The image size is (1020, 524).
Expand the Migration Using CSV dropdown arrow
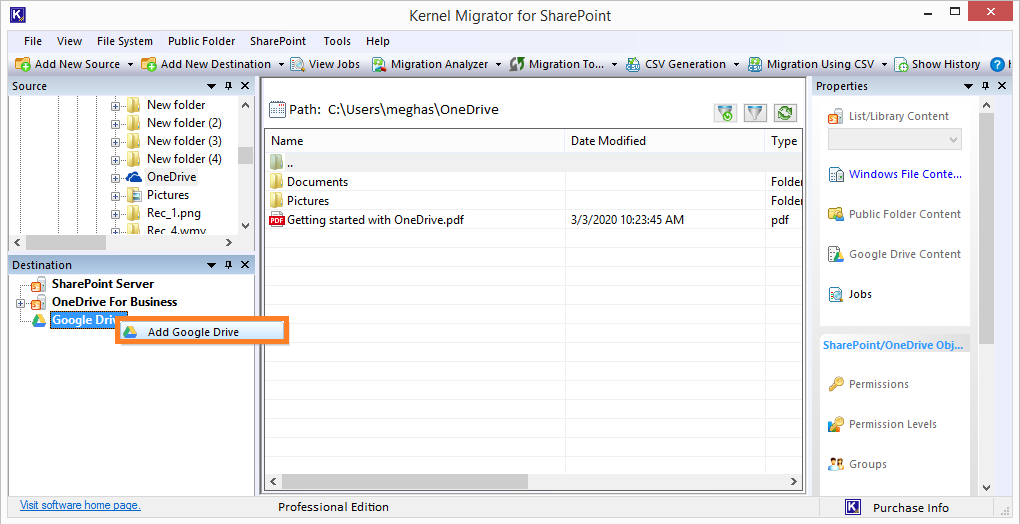[x=884, y=64]
